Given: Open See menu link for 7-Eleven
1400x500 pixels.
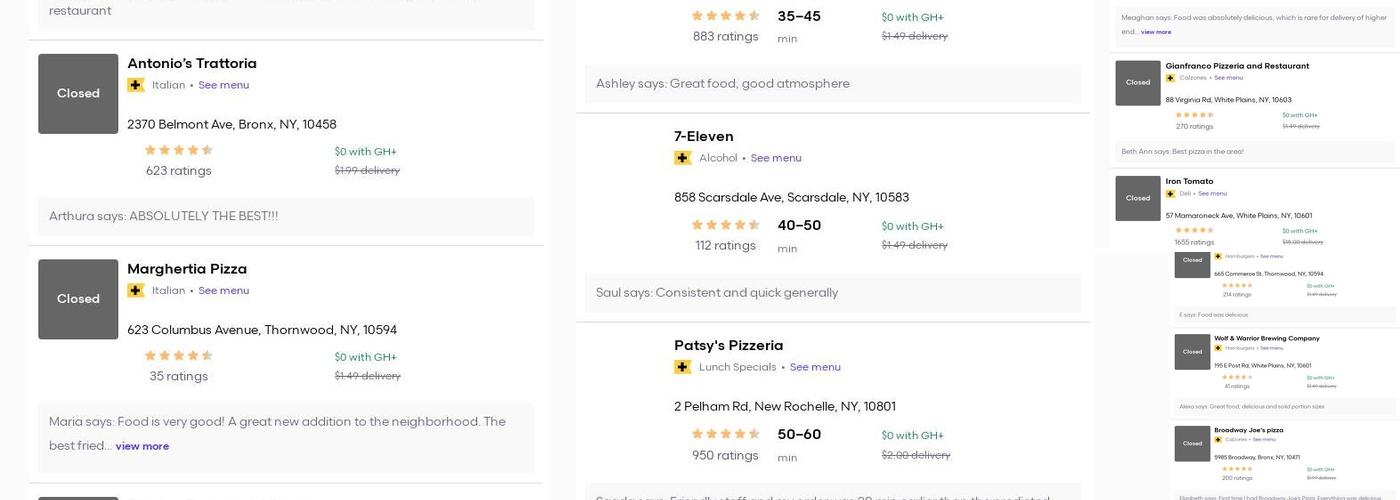Looking at the screenshot, I should pos(776,158).
